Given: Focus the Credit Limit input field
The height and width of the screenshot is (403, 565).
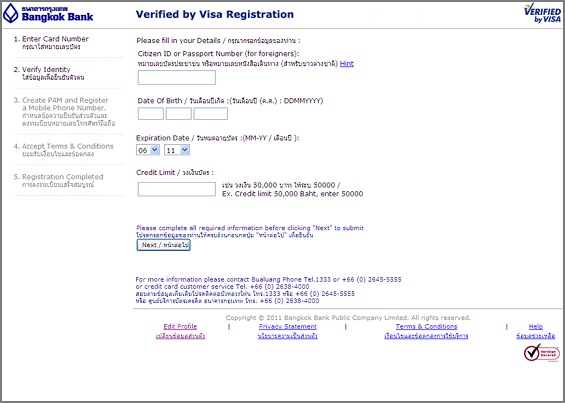Looking at the screenshot, I should coord(177,189).
